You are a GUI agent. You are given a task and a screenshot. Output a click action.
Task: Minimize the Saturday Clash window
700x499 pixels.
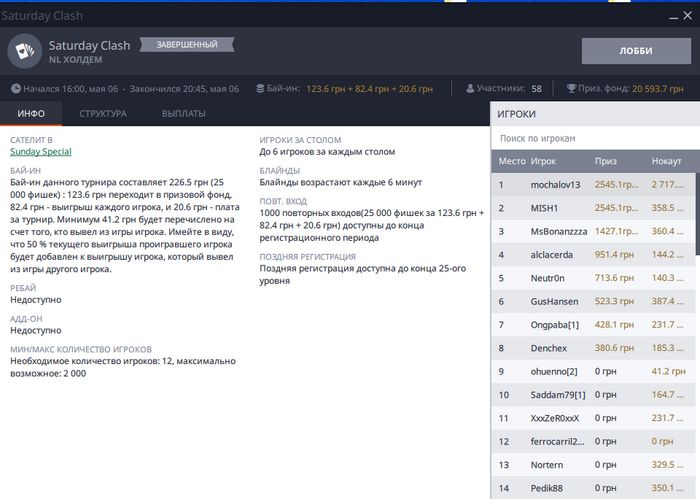tap(673, 16)
